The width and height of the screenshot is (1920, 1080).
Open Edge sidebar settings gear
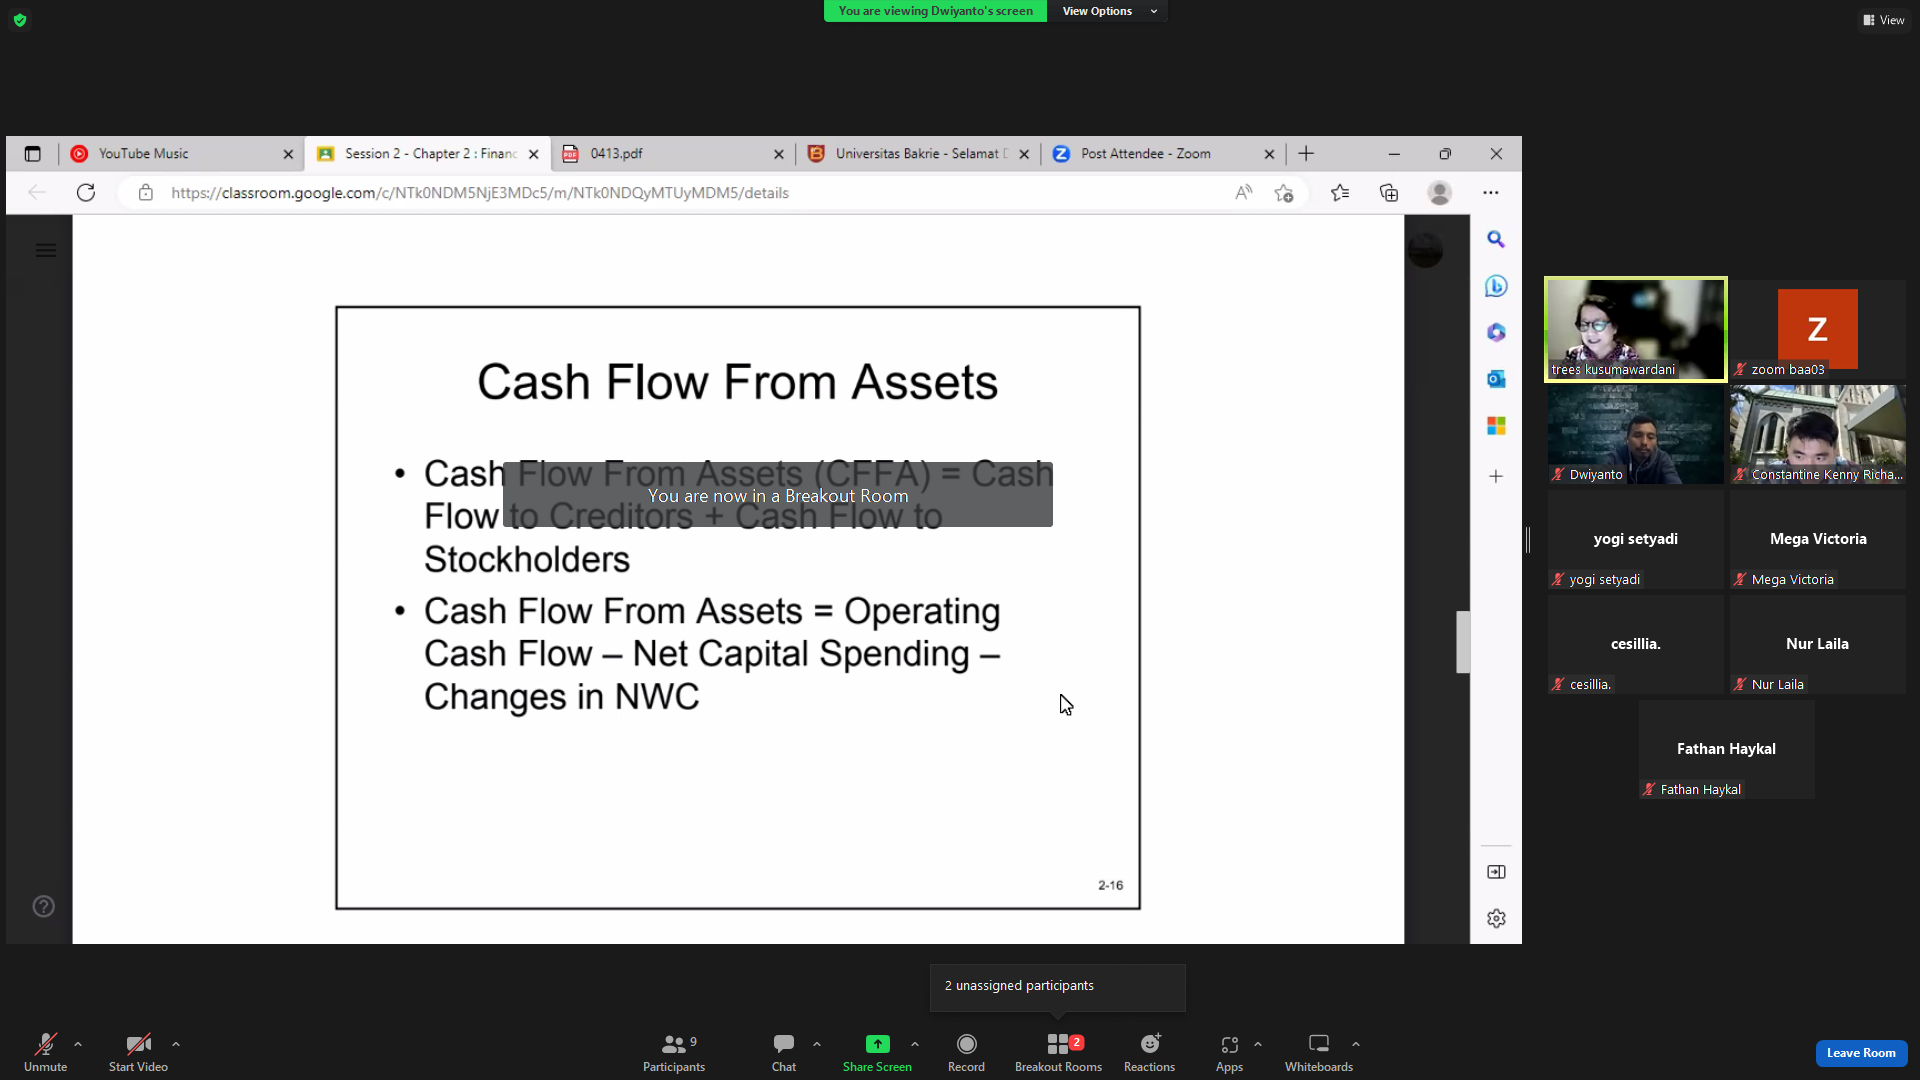[1496, 918]
